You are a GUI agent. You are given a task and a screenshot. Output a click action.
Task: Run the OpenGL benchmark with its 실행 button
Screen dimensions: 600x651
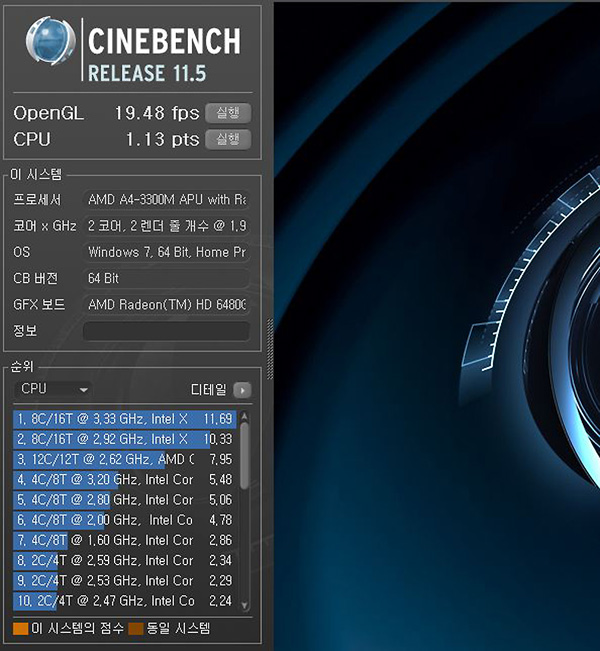pyautogui.click(x=228, y=113)
